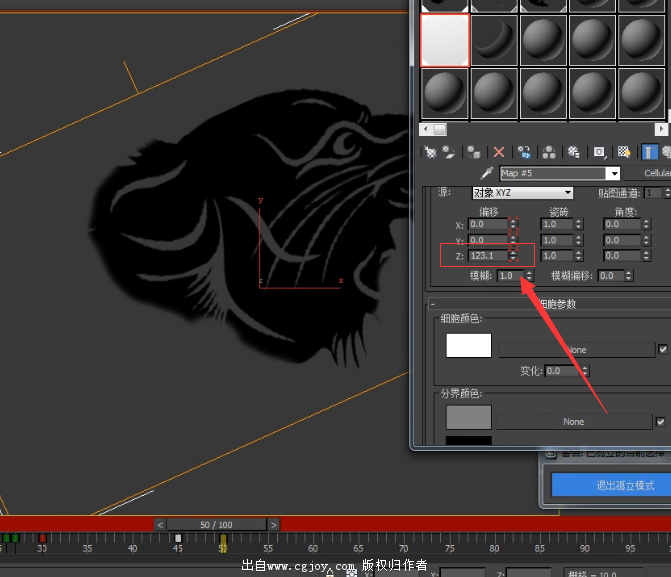Click the red X Reset Map icon
671x577 pixels.
(499, 152)
